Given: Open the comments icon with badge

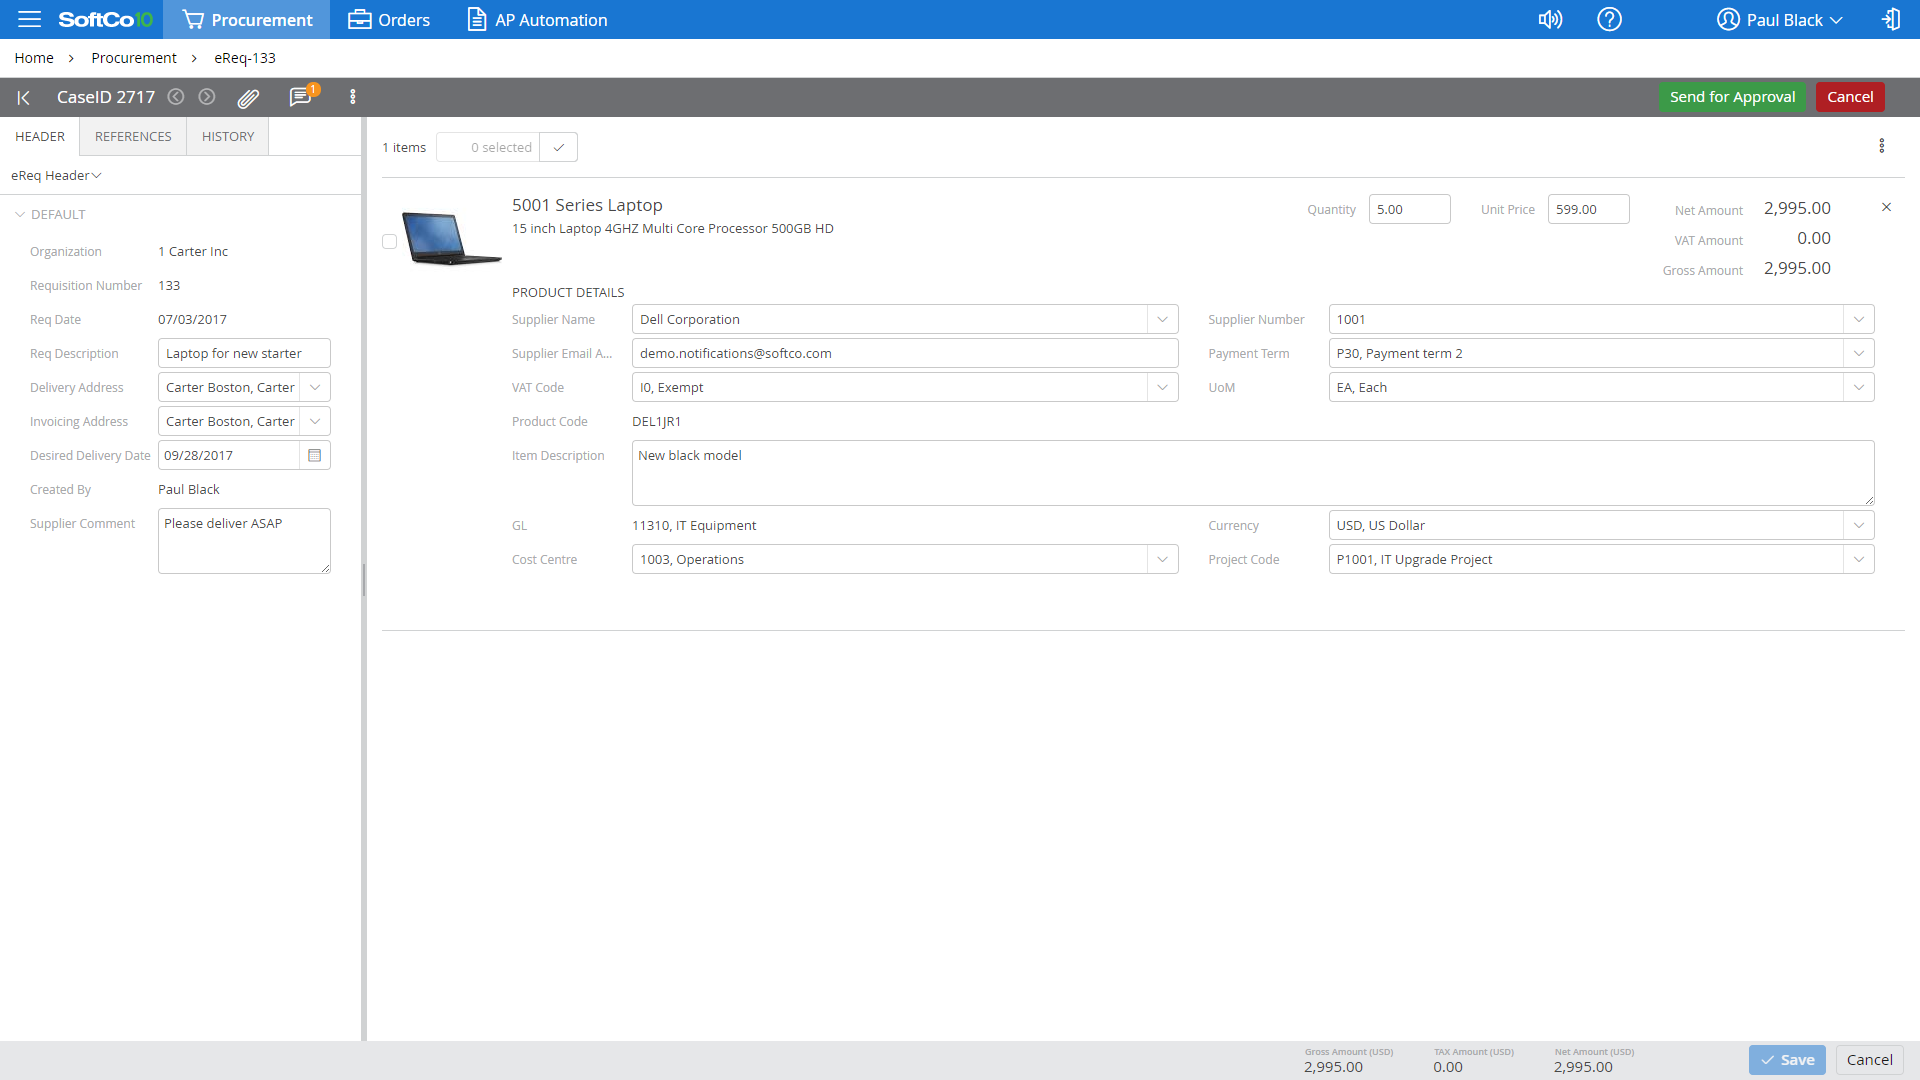Looking at the screenshot, I should (x=301, y=97).
